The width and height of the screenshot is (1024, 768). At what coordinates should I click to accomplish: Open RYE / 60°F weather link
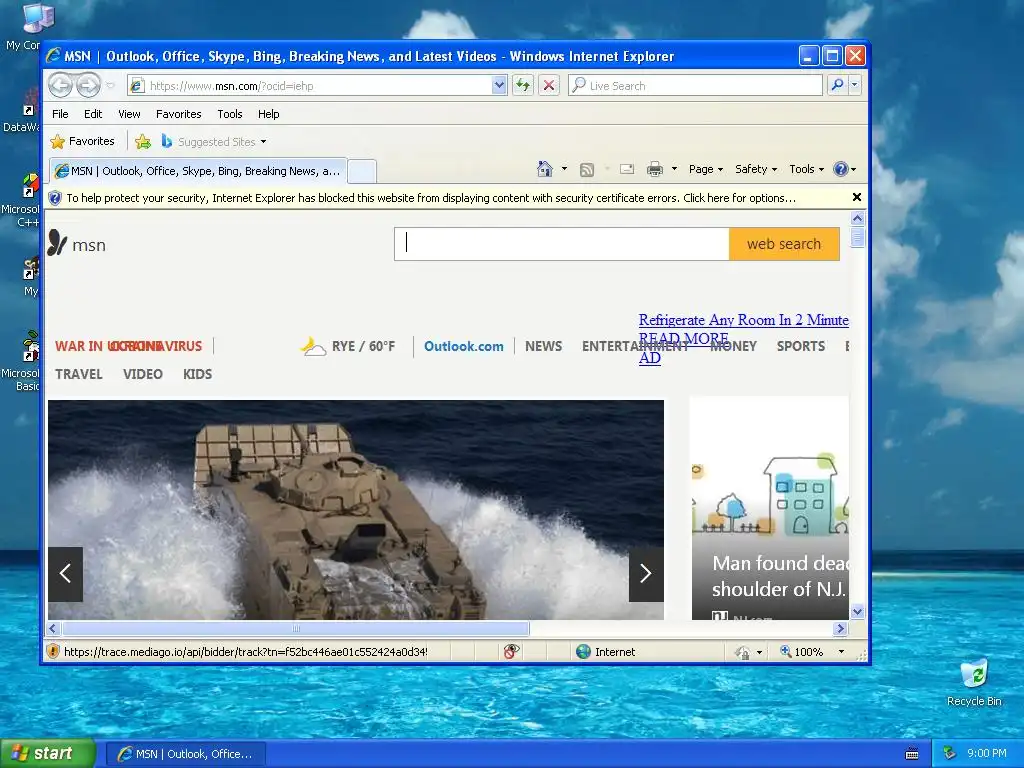363,346
